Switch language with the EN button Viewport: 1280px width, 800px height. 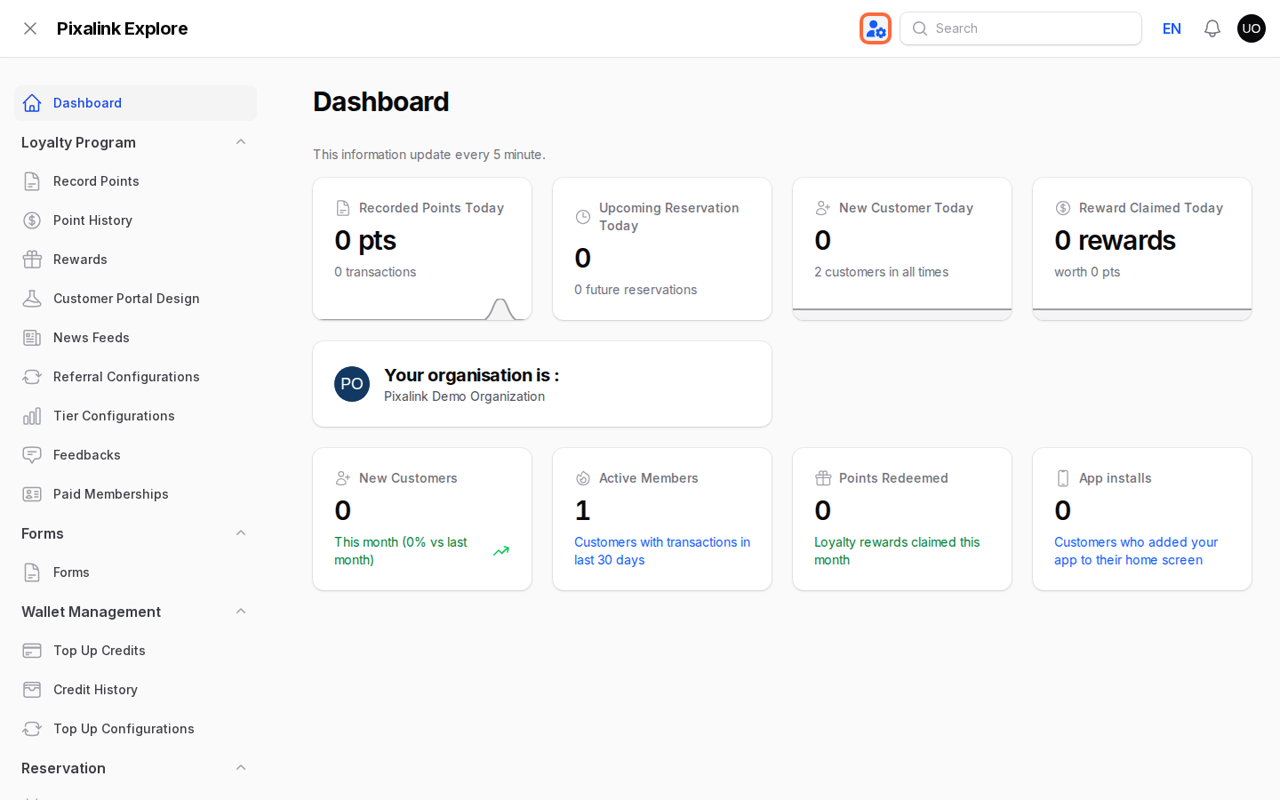1172,28
